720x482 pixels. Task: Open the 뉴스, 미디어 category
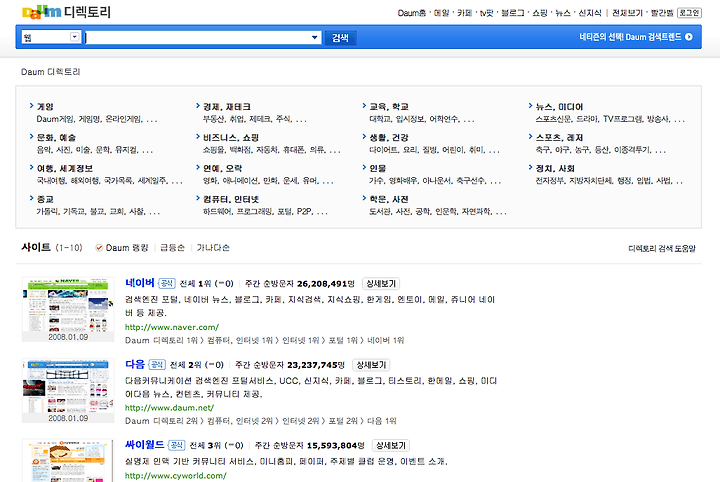[559, 106]
